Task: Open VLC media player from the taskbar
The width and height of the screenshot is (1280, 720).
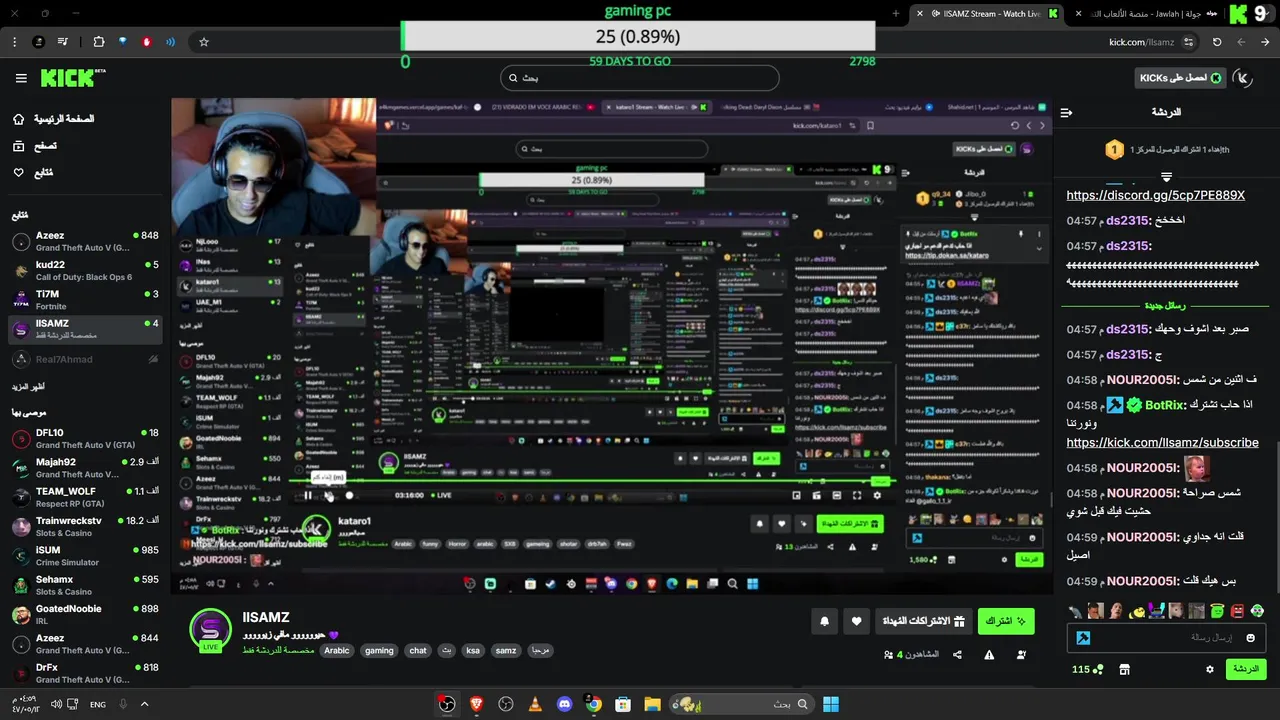Action: 535,704
